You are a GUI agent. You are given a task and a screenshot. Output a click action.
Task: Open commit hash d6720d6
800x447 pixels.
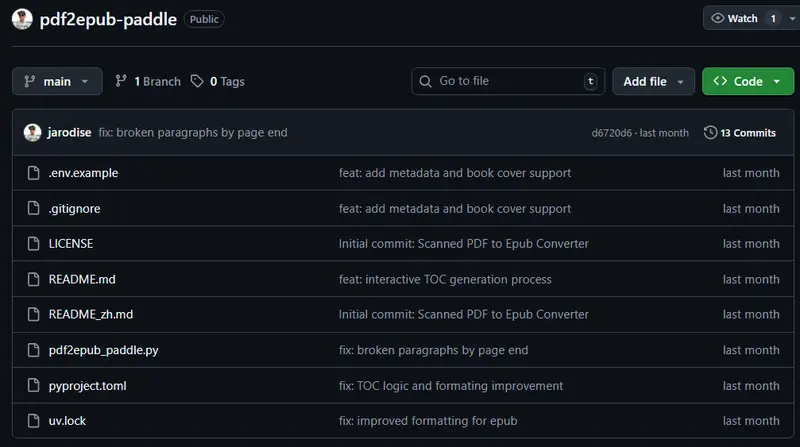(612, 133)
